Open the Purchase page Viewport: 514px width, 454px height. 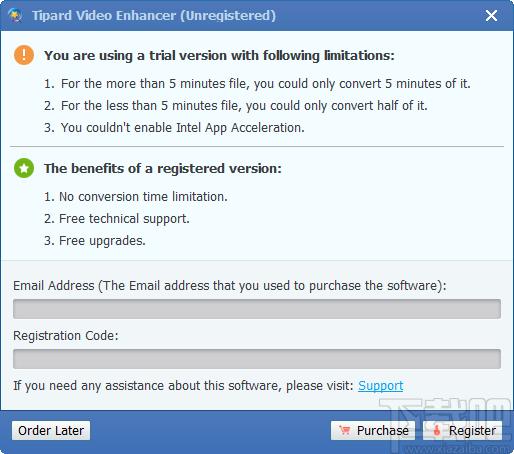point(373,430)
